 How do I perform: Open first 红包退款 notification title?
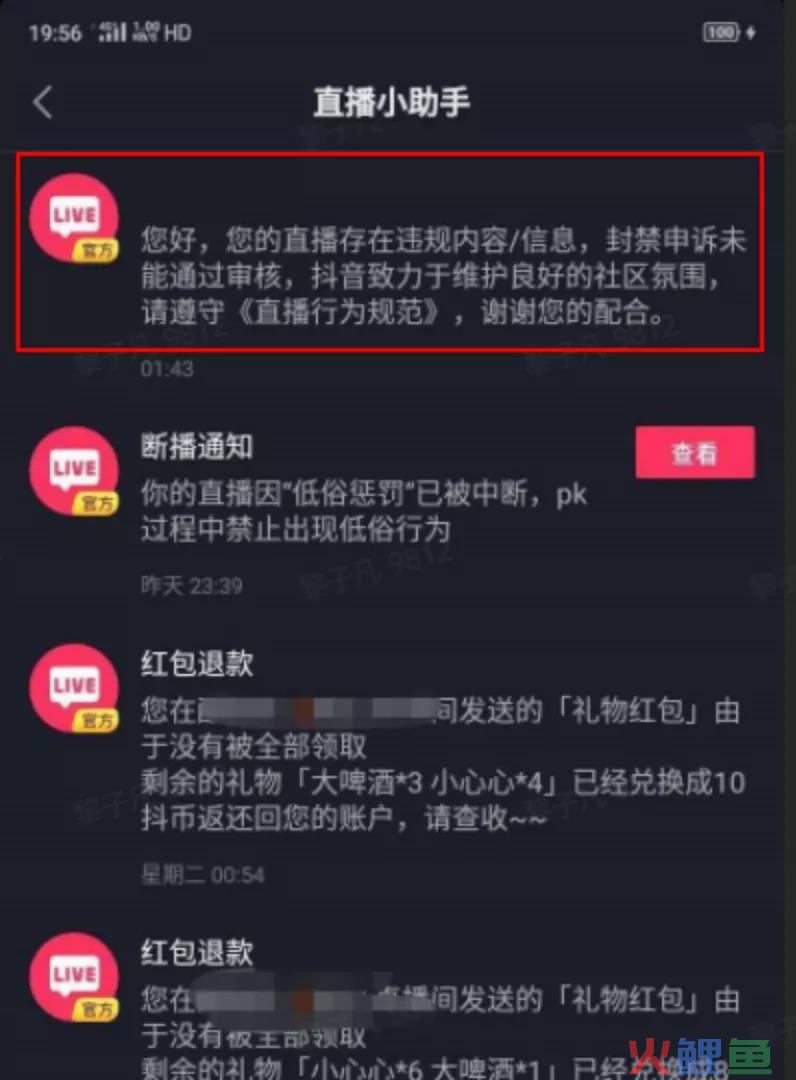[x=197, y=664]
